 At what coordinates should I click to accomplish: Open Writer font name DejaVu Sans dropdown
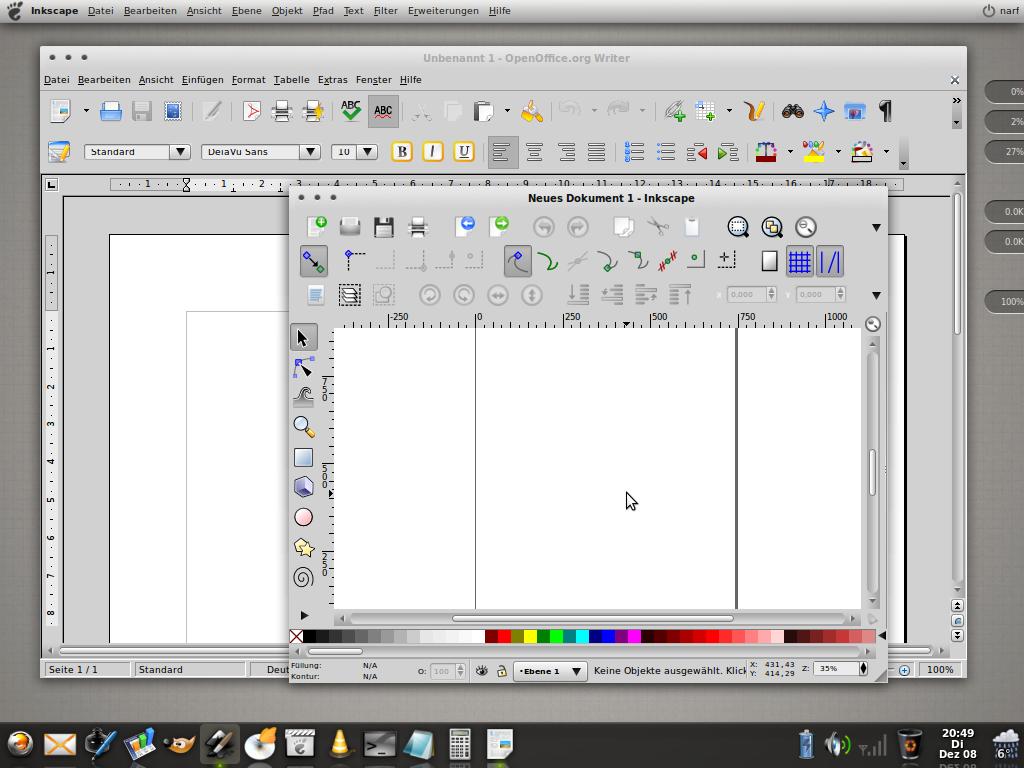310,152
